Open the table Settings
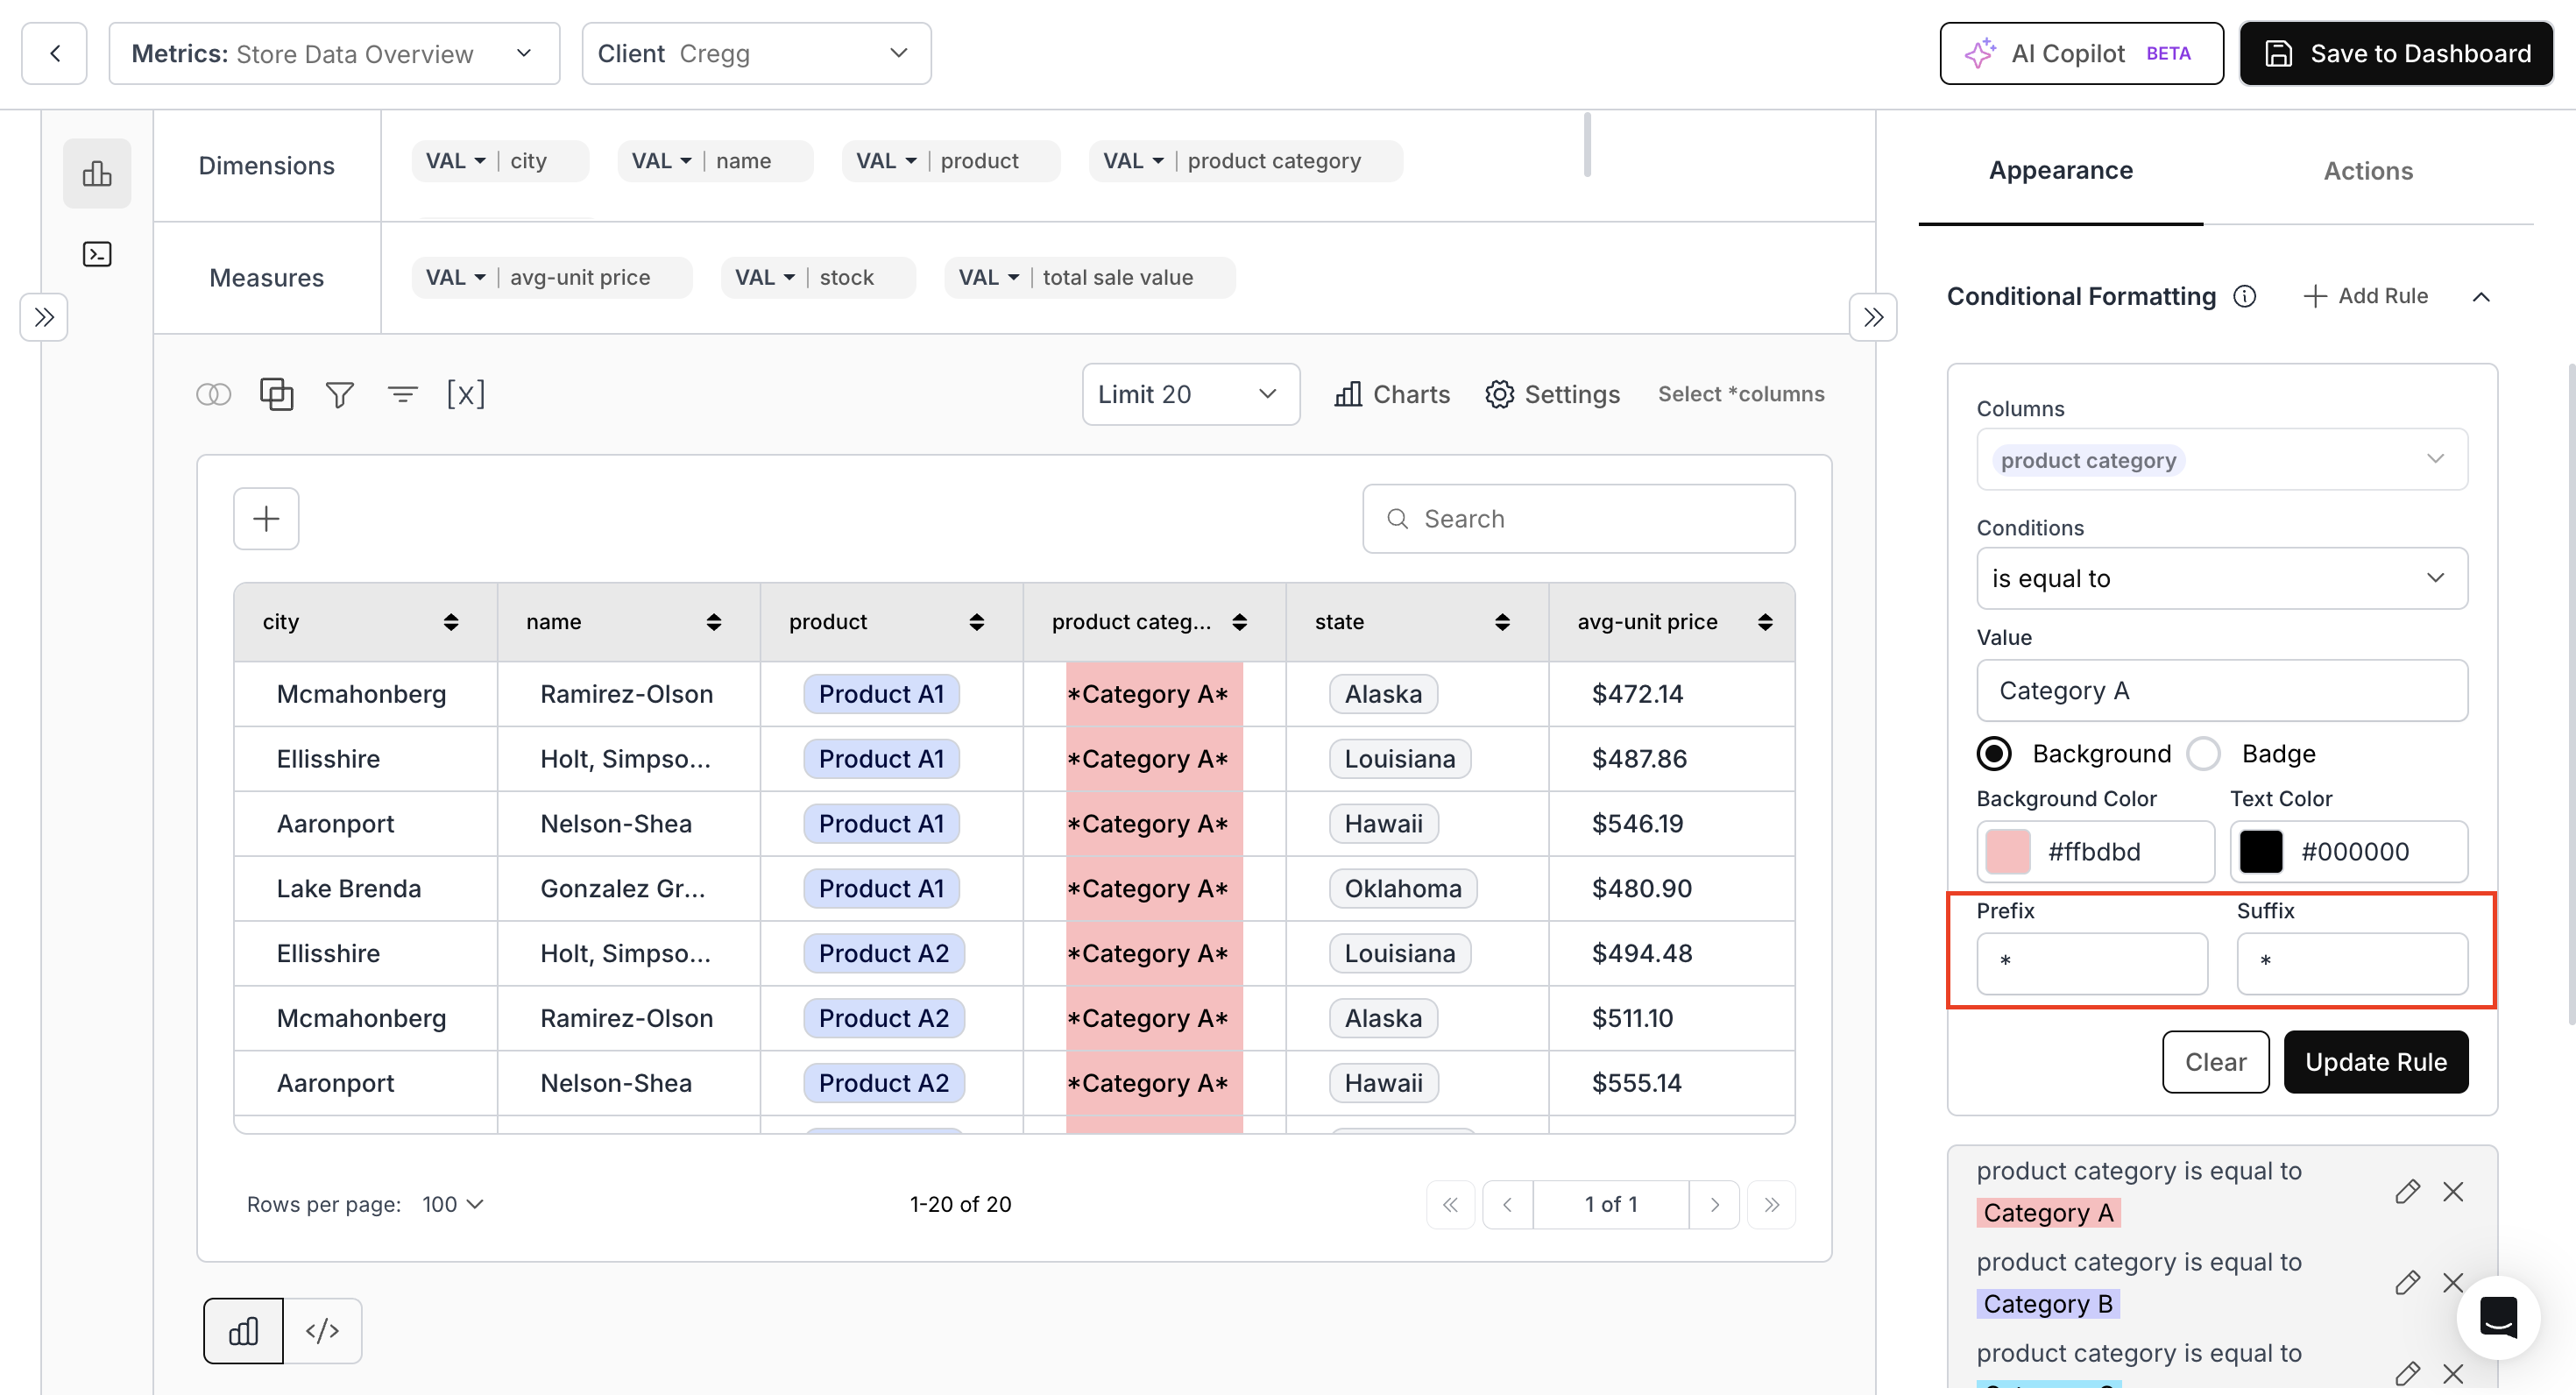The width and height of the screenshot is (2576, 1395). [1552, 394]
